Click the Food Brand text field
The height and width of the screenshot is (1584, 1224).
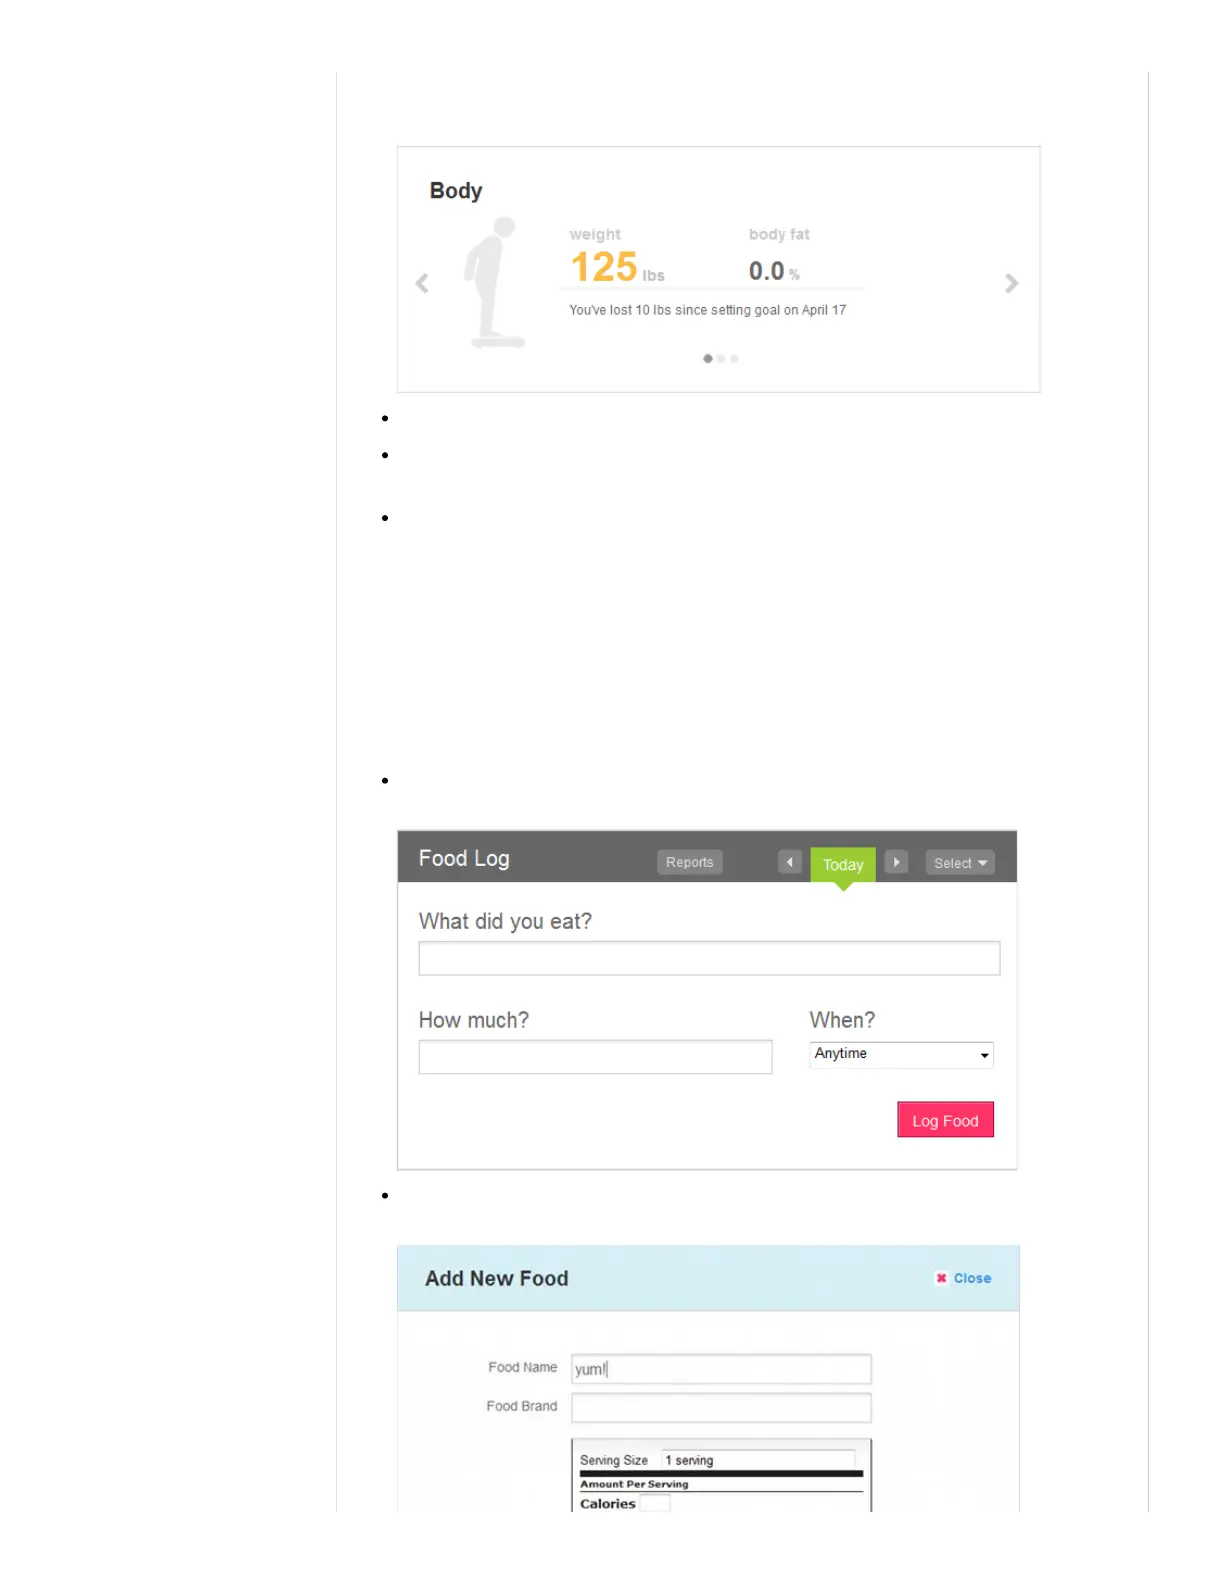[x=721, y=1408]
